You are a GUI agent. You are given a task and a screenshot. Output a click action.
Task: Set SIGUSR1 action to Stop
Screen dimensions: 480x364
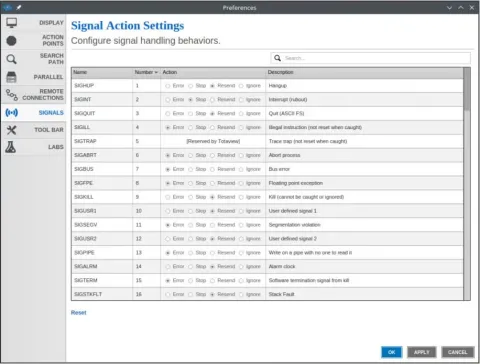coord(190,211)
